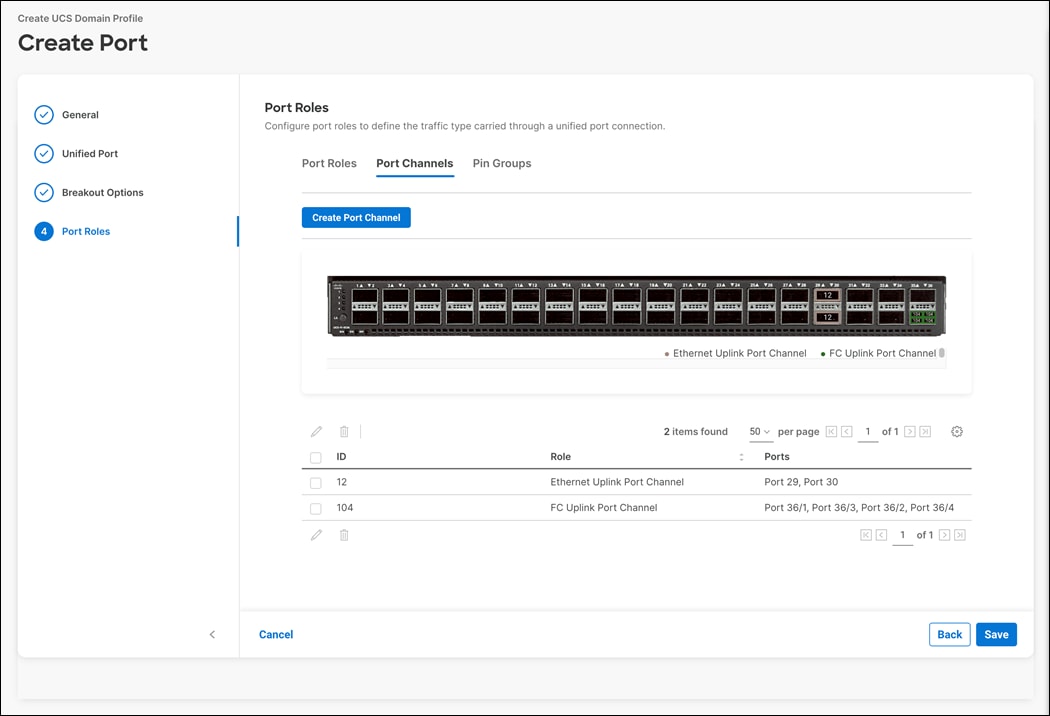
Task: Open the Port Roles tab
Action: point(329,163)
